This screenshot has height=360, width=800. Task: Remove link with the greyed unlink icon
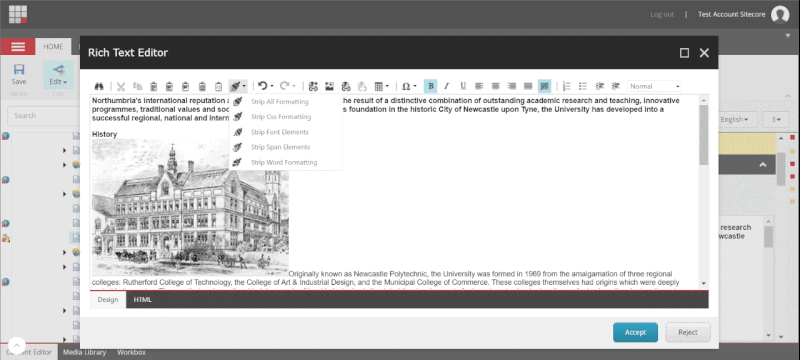[362, 86]
